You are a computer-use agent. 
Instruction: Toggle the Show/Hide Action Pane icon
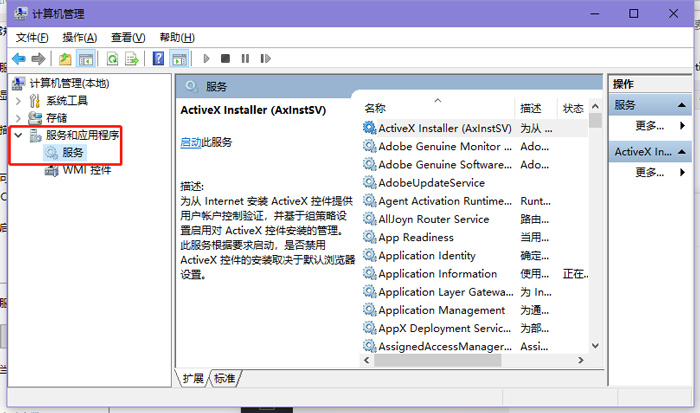(x=178, y=59)
